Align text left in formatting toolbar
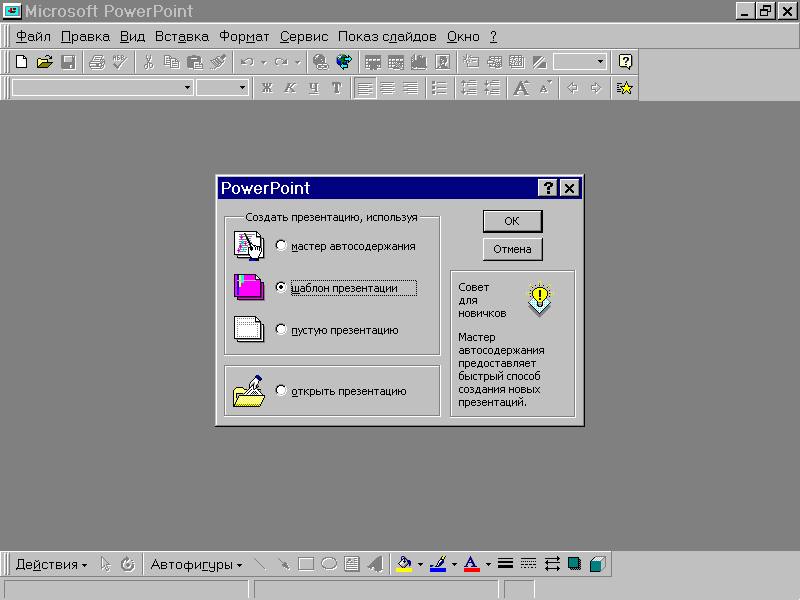 click(x=365, y=88)
